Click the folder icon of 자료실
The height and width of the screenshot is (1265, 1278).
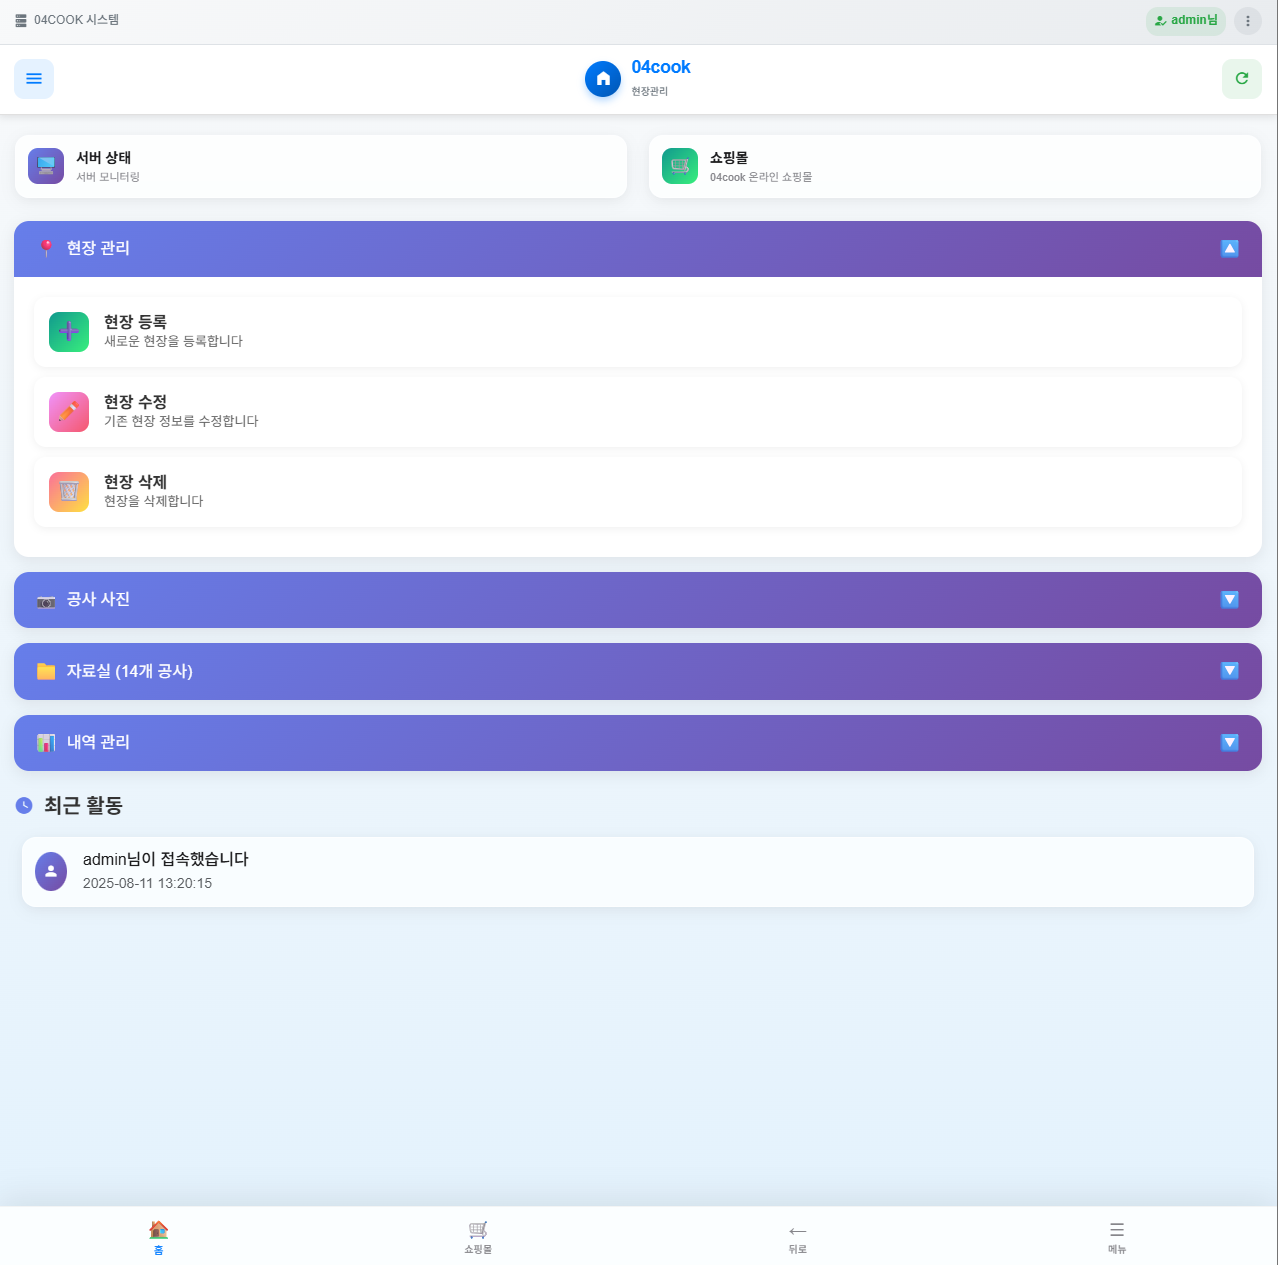click(46, 671)
